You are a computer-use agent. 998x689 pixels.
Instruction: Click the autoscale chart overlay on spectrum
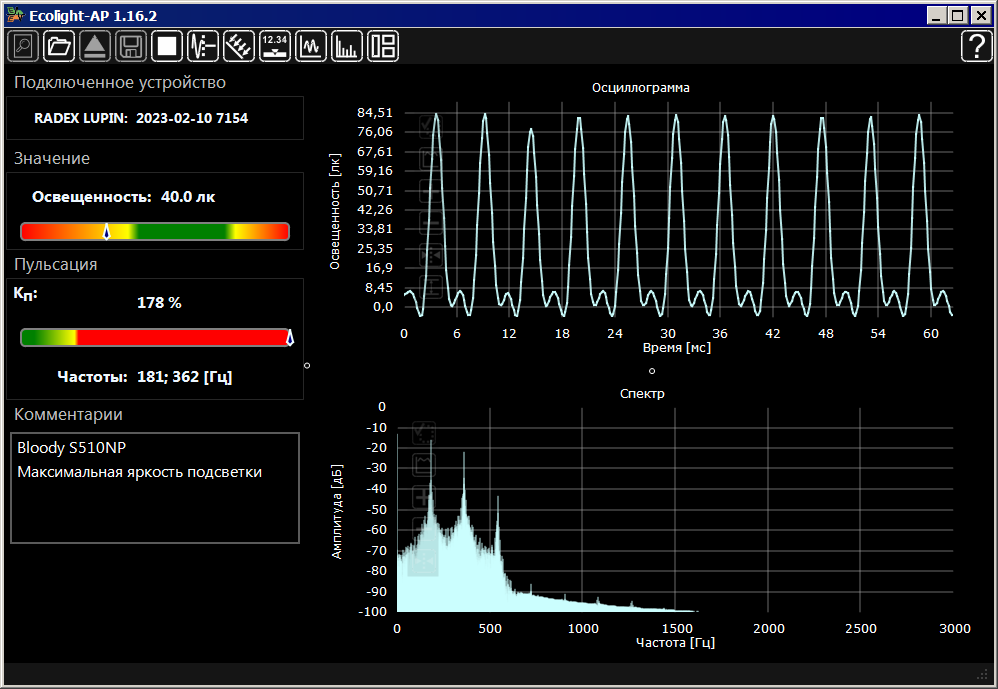[x=424, y=464]
